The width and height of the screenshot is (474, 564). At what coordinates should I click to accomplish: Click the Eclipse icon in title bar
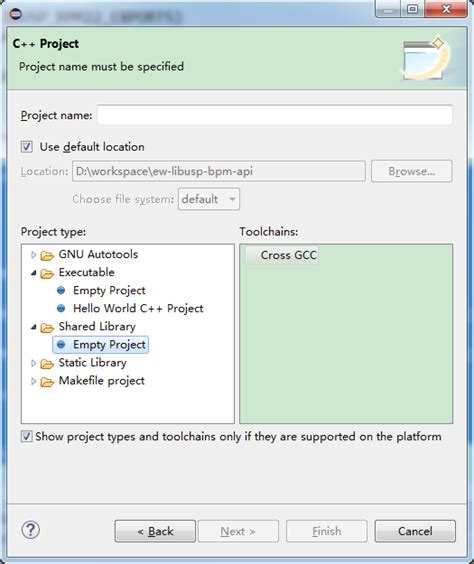pos(15,14)
